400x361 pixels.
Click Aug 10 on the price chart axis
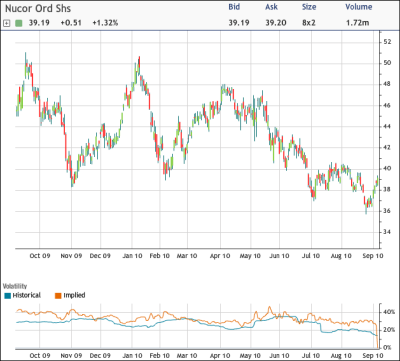pos(341,256)
